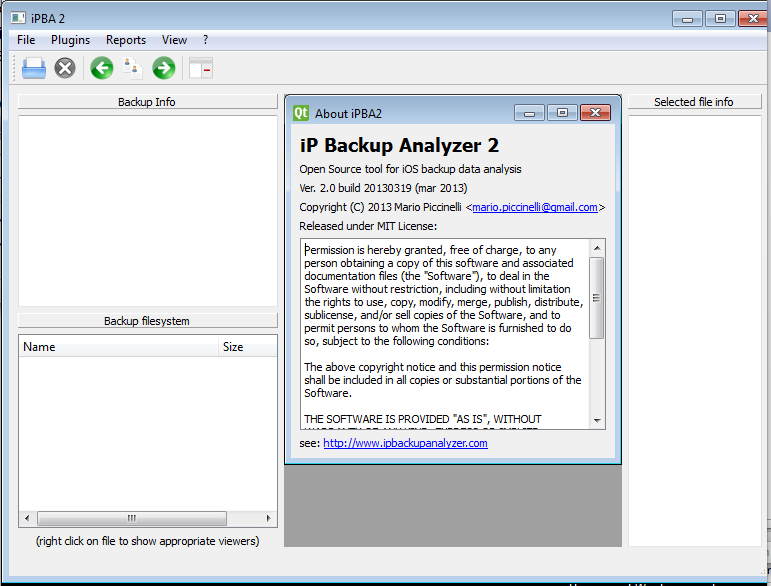
Task: Click the Qt logo in About iPBA2 title bar
Action: (x=301, y=113)
